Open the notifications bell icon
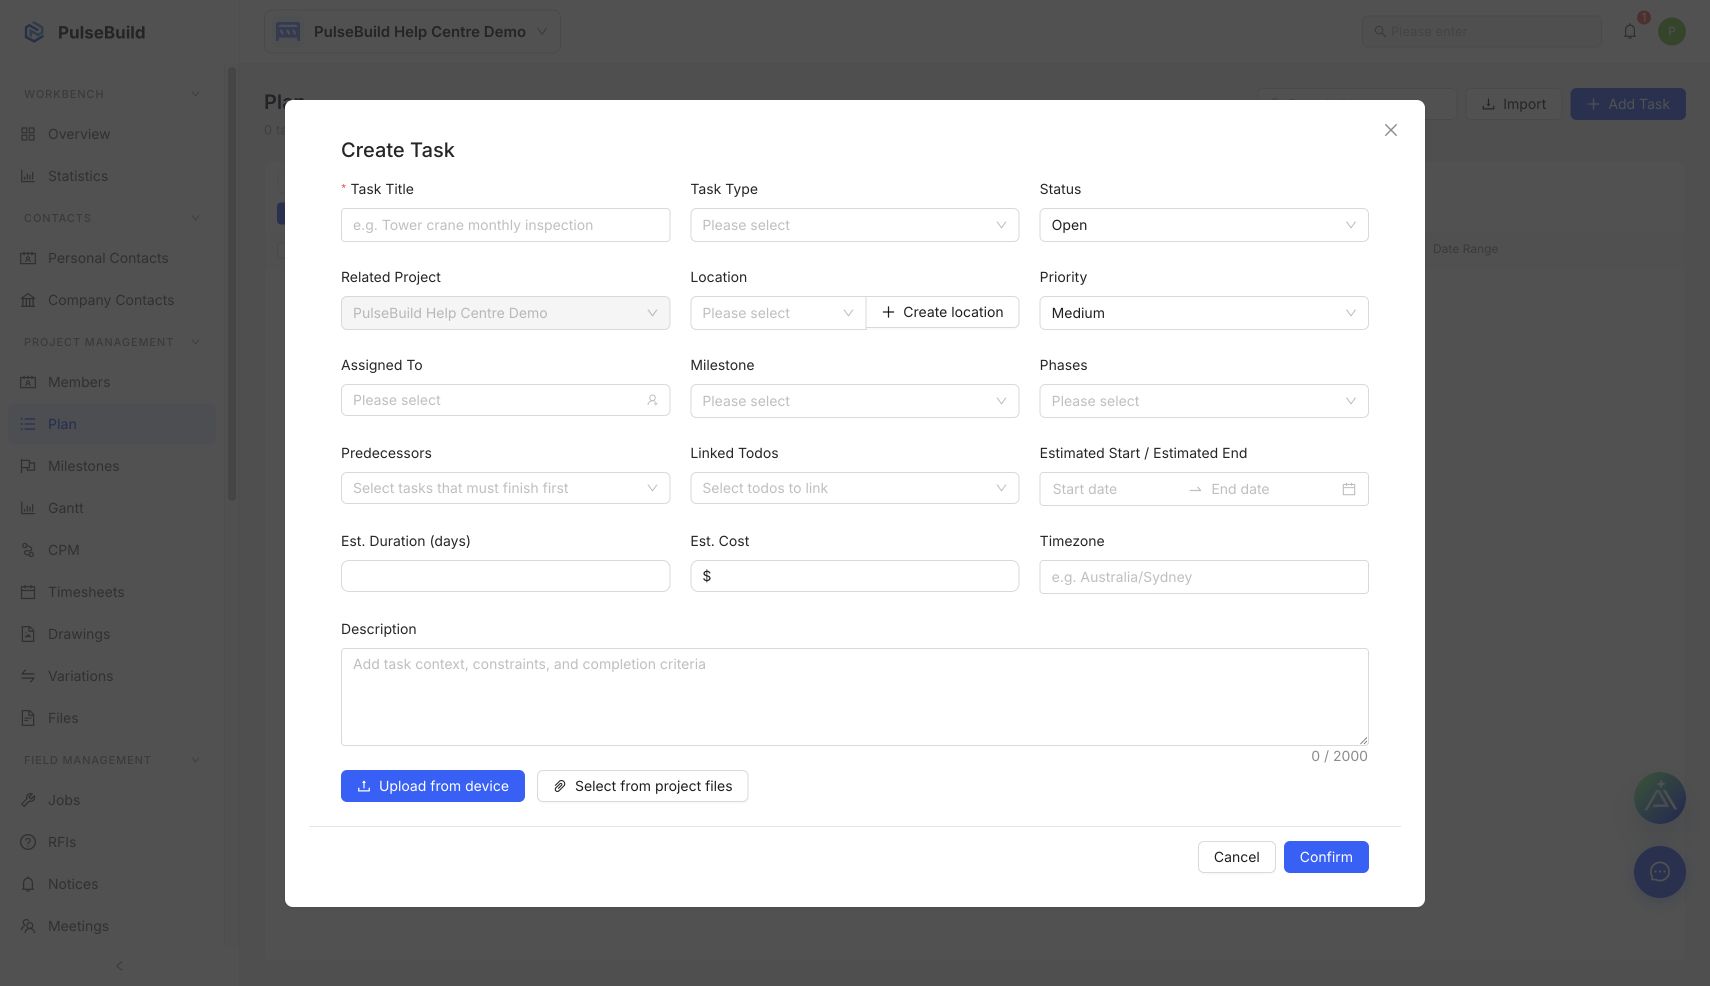Viewport: 1710px width, 986px height. [1630, 32]
